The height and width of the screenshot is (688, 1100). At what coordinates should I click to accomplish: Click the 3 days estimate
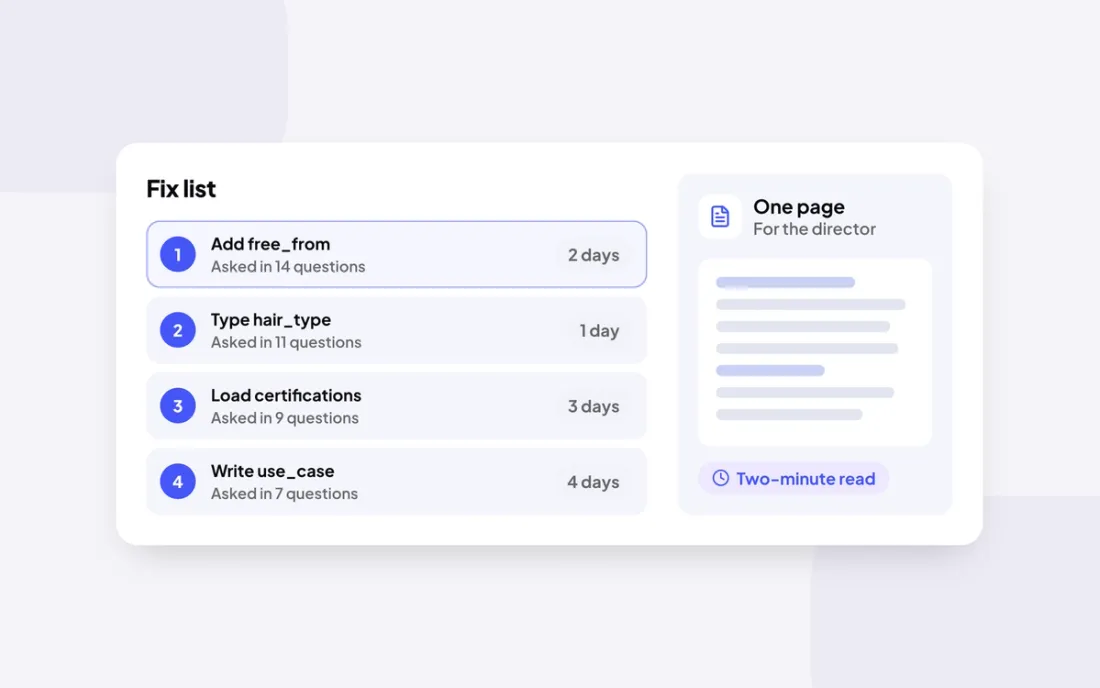(593, 406)
